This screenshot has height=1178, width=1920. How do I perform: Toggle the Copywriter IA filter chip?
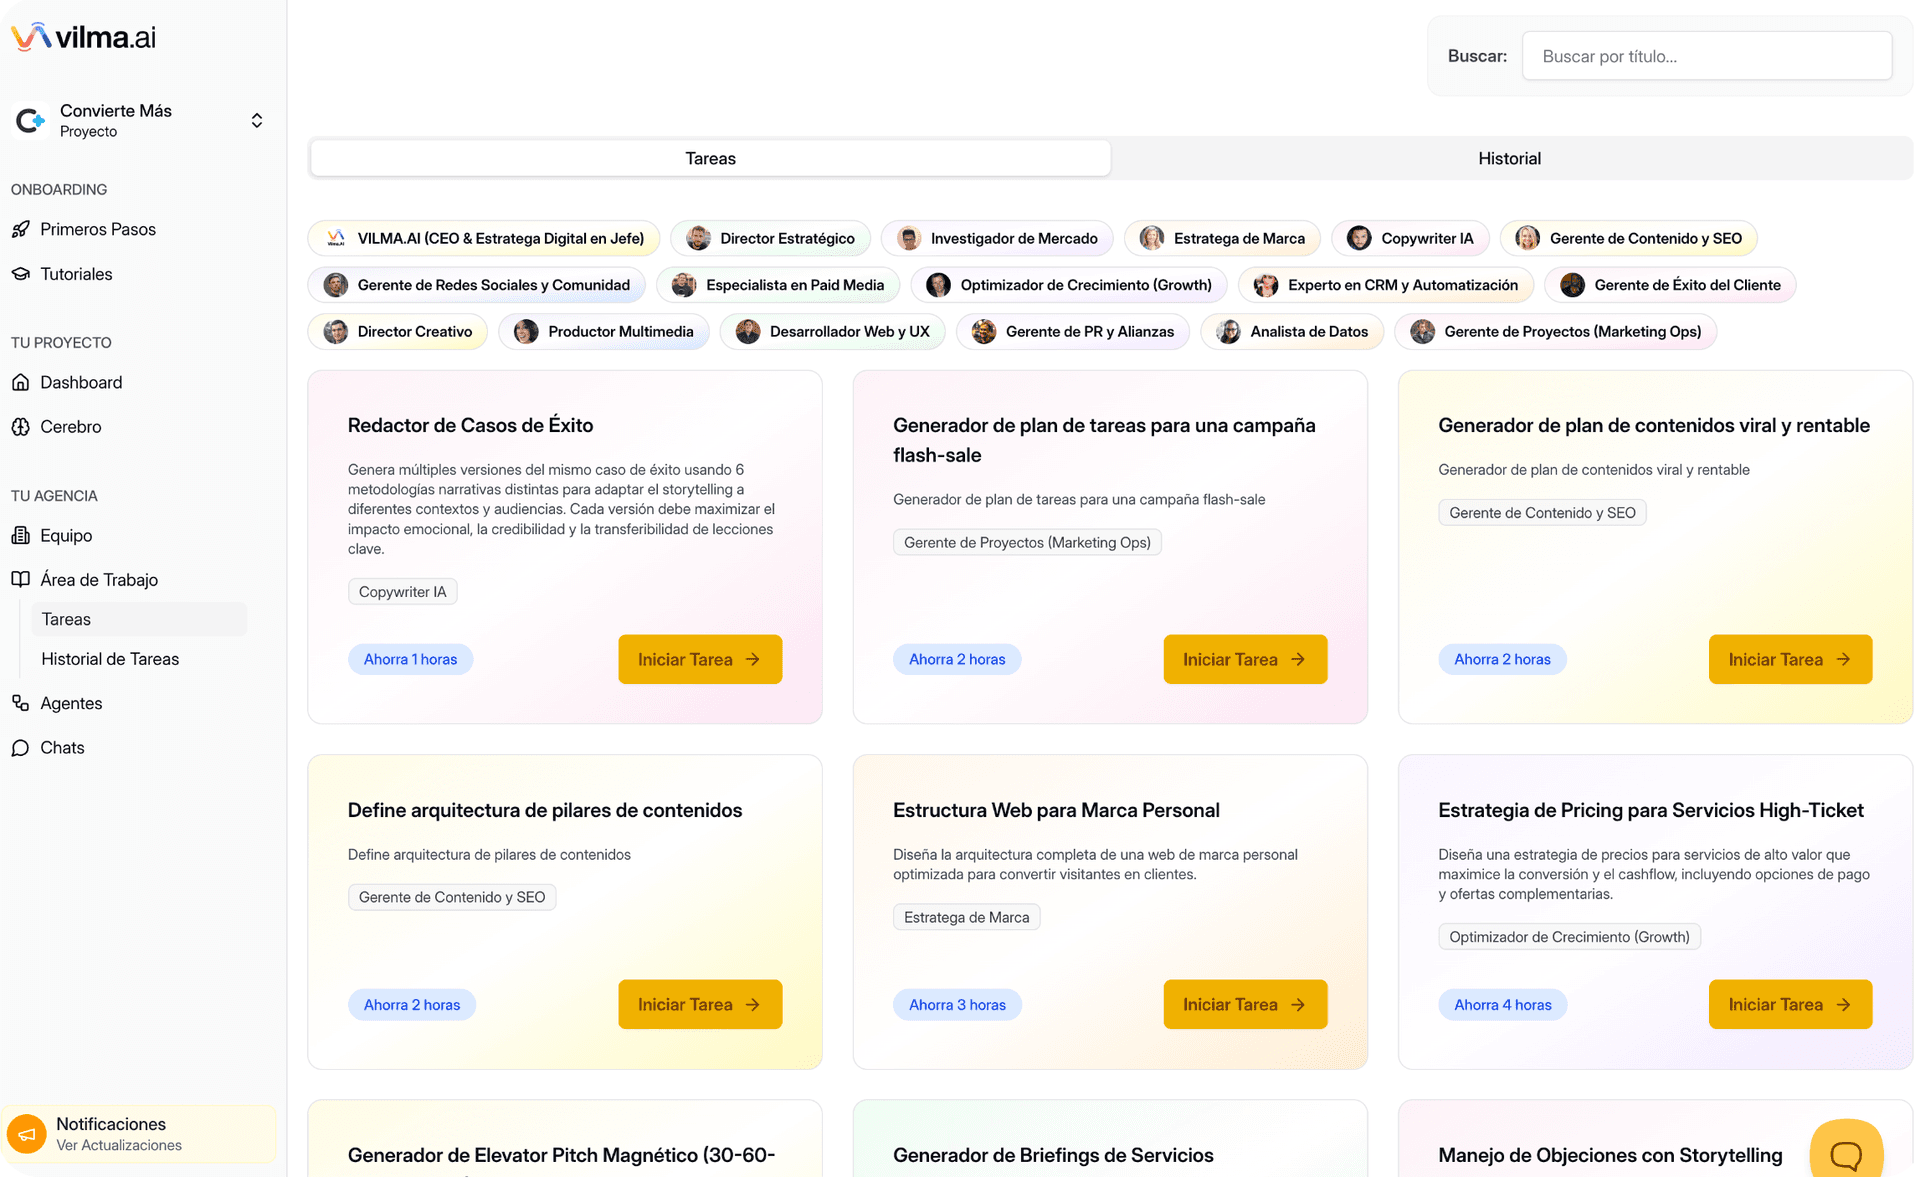click(x=1410, y=238)
